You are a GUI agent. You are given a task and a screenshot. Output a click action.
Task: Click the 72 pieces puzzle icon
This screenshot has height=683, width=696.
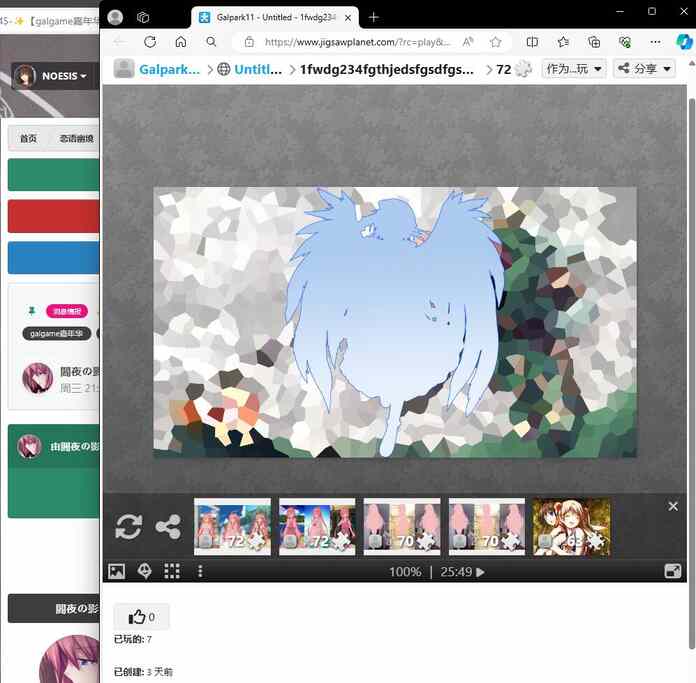pyautogui.click(x=524, y=69)
